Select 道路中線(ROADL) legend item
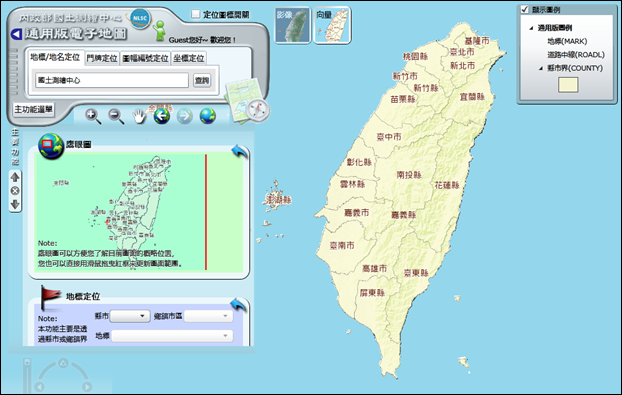Screen dimensions: 622x395 [576, 55]
